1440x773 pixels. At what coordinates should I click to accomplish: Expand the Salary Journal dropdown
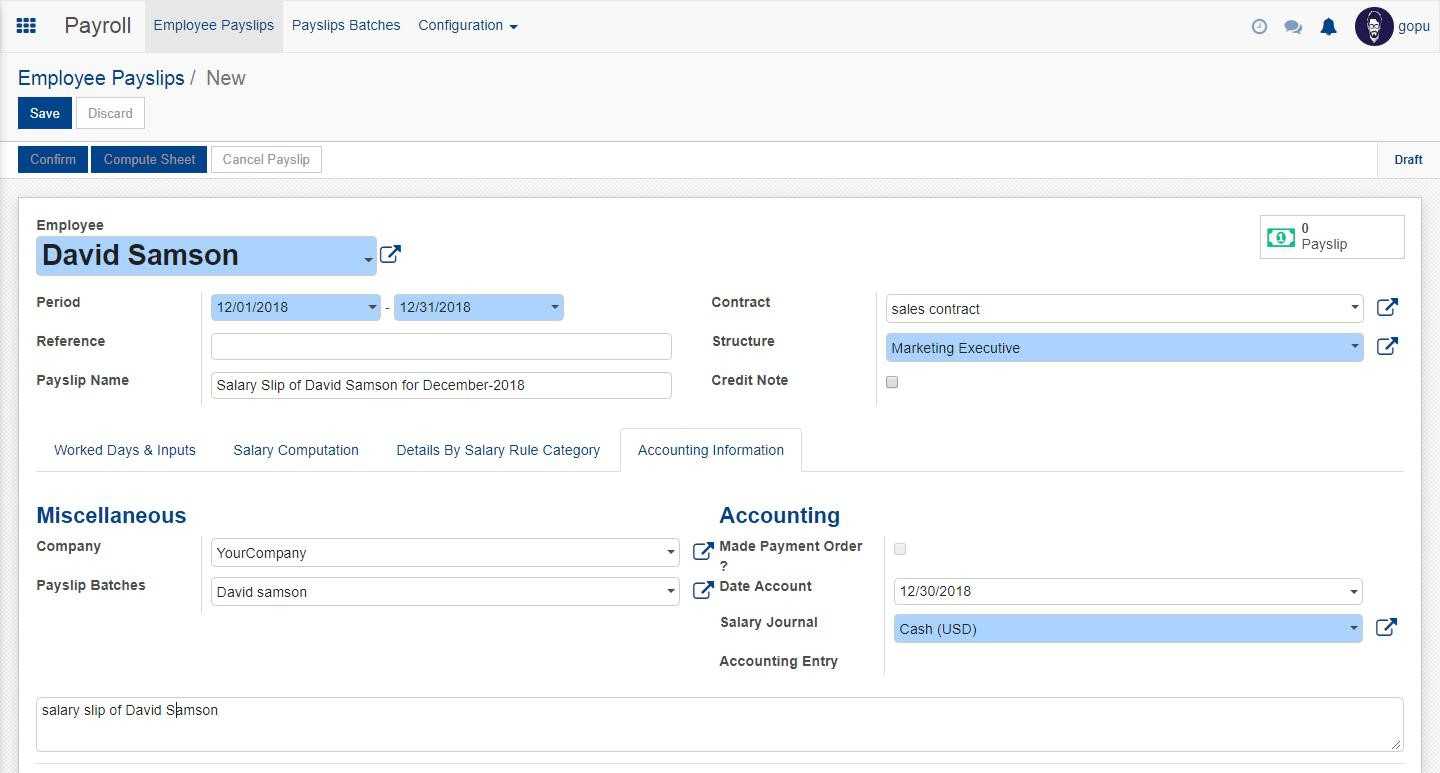(1353, 629)
